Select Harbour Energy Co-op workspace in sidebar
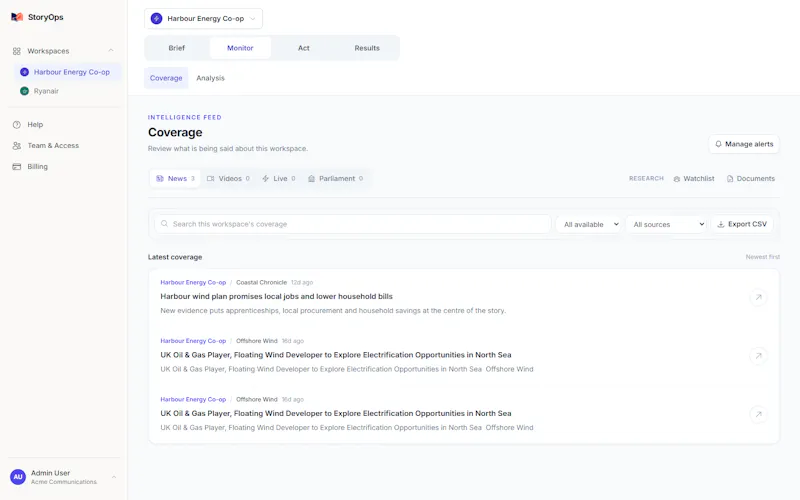This screenshot has width=800, height=500. pyautogui.click(x=67, y=72)
